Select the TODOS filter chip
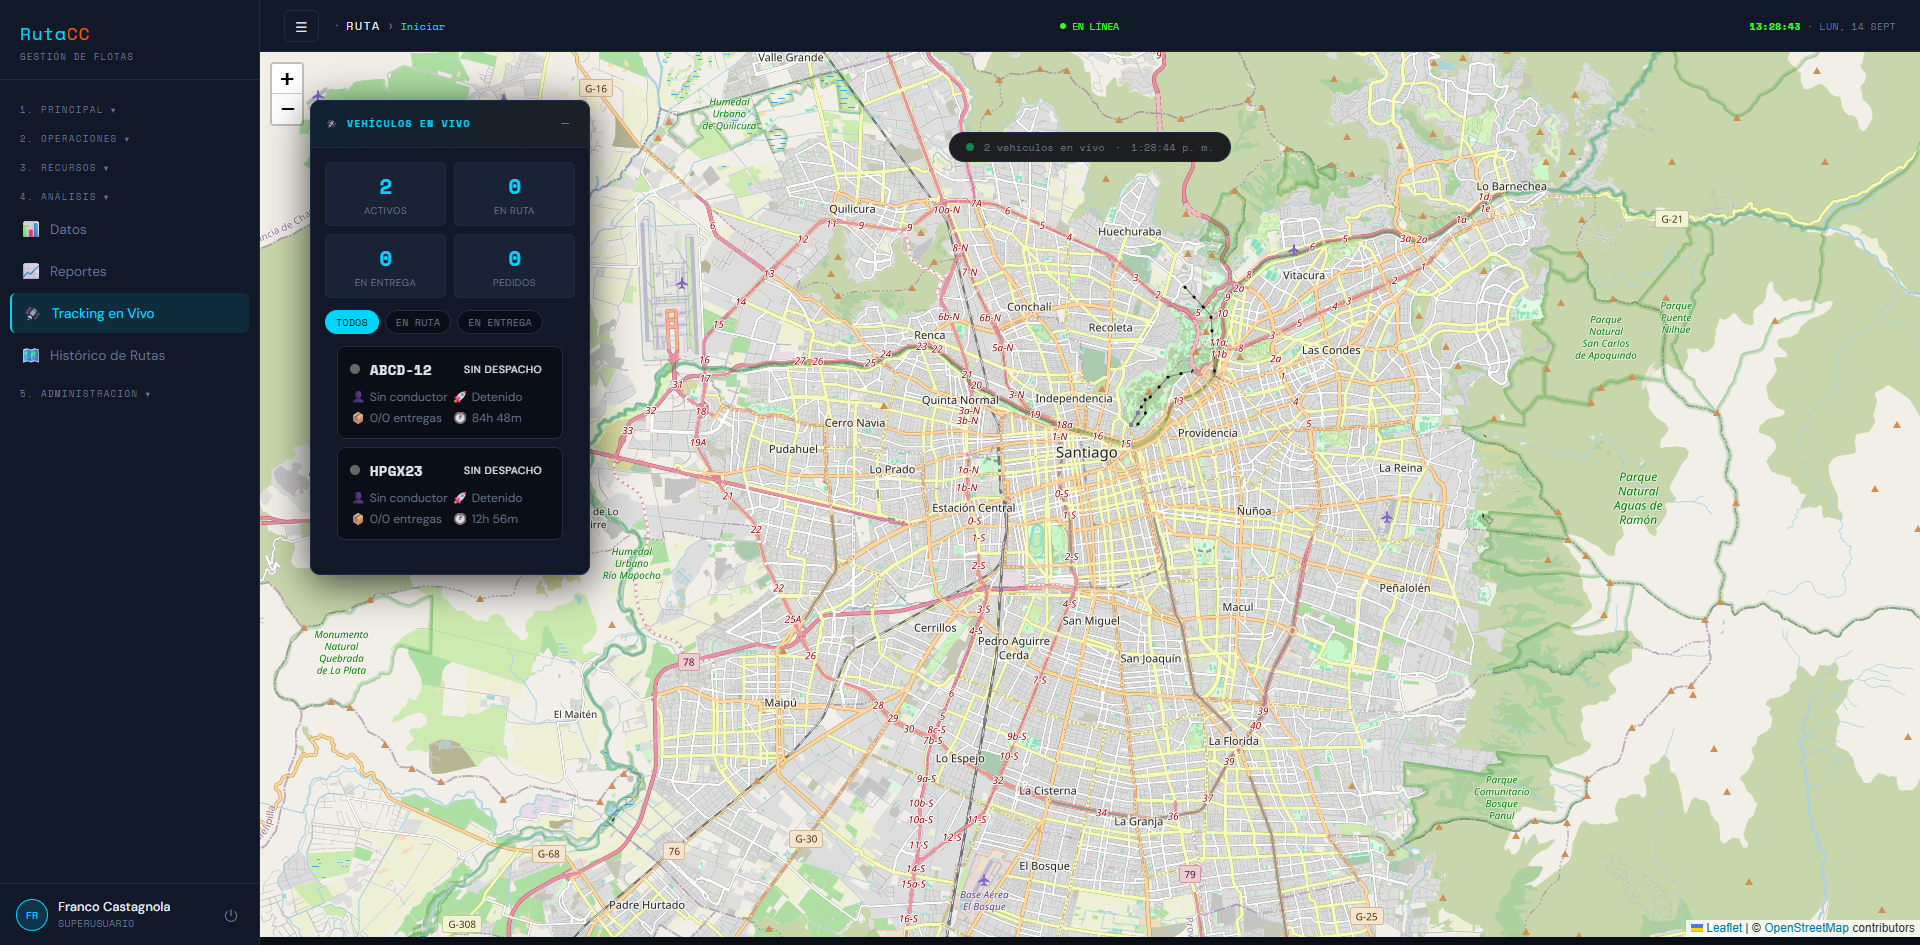This screenshot has height=945, width=1920. point(352,322)
